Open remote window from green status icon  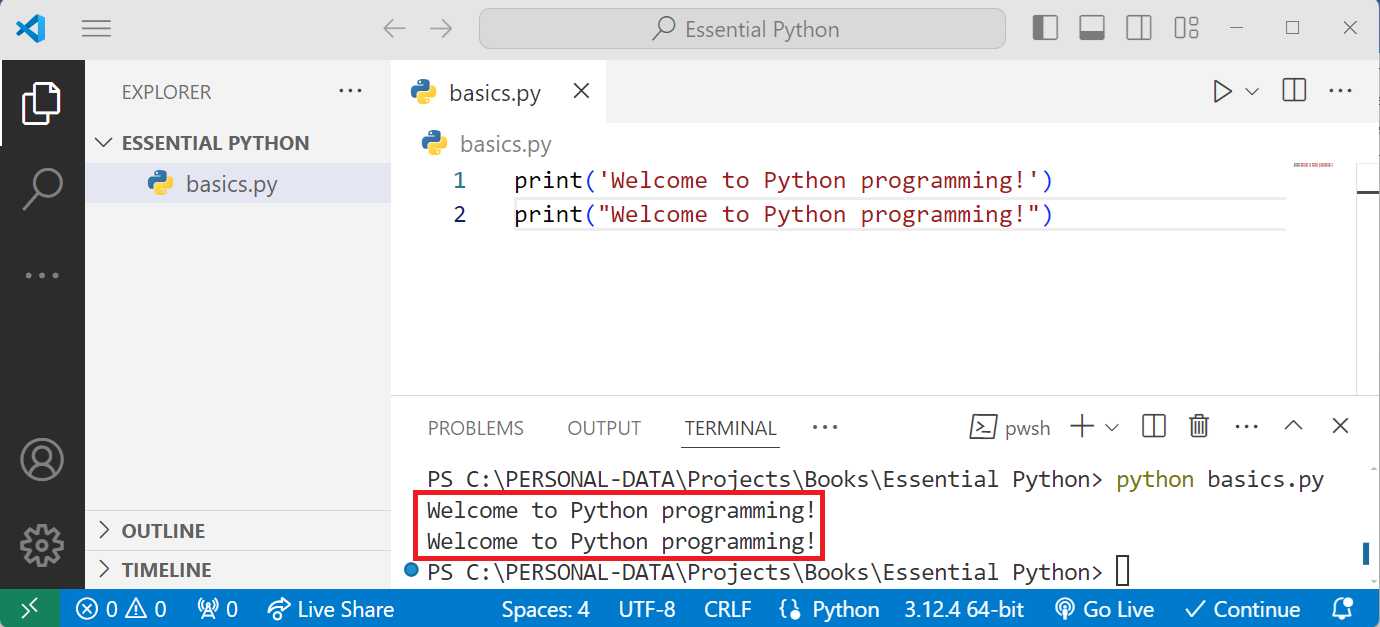coord(30,608)
